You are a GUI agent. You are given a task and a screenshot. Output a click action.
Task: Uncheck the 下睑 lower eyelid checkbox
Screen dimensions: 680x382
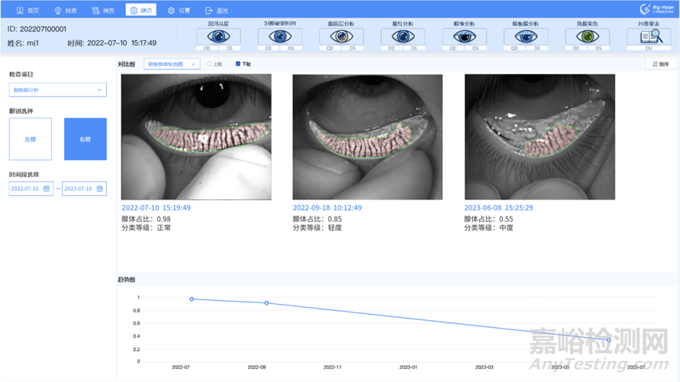[238, 64]
